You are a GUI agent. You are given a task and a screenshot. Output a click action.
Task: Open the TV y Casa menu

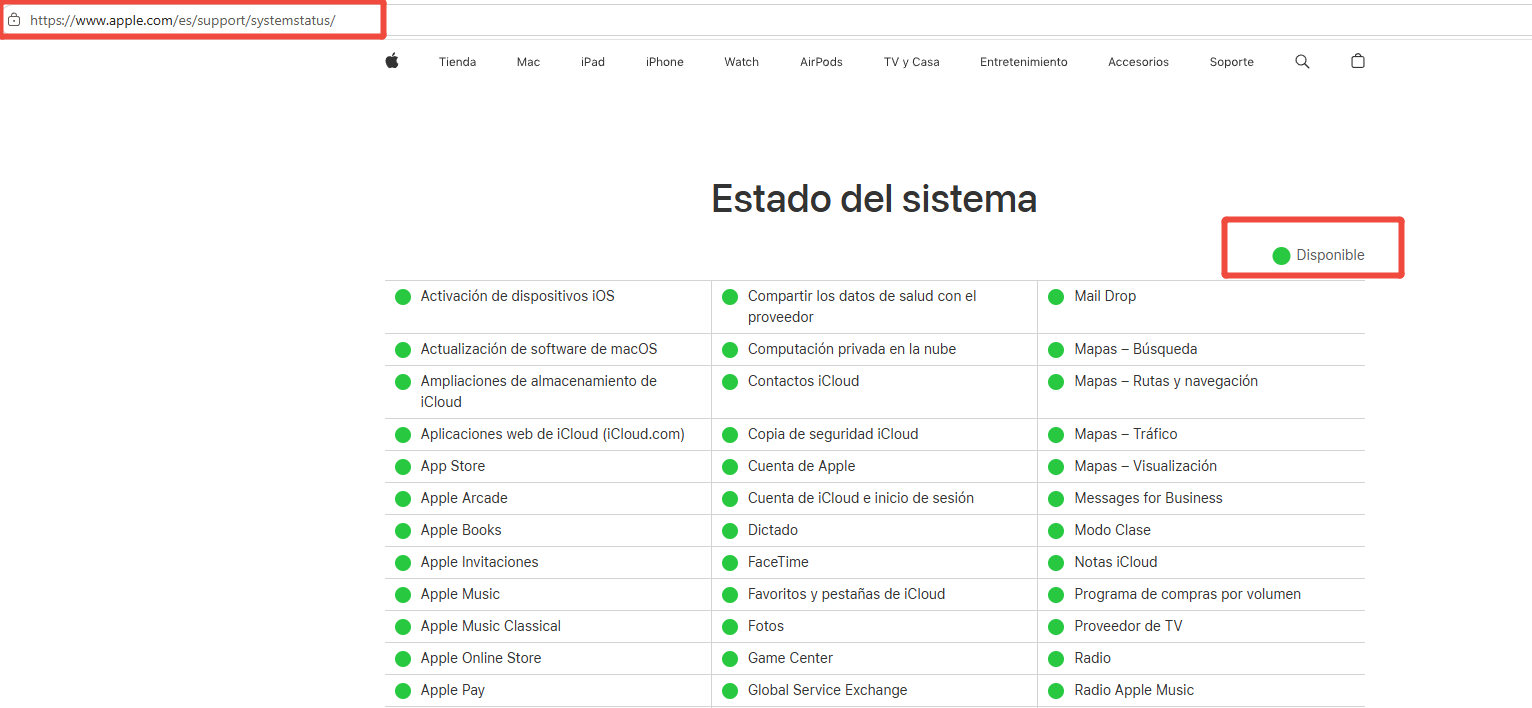coord(912,62)
